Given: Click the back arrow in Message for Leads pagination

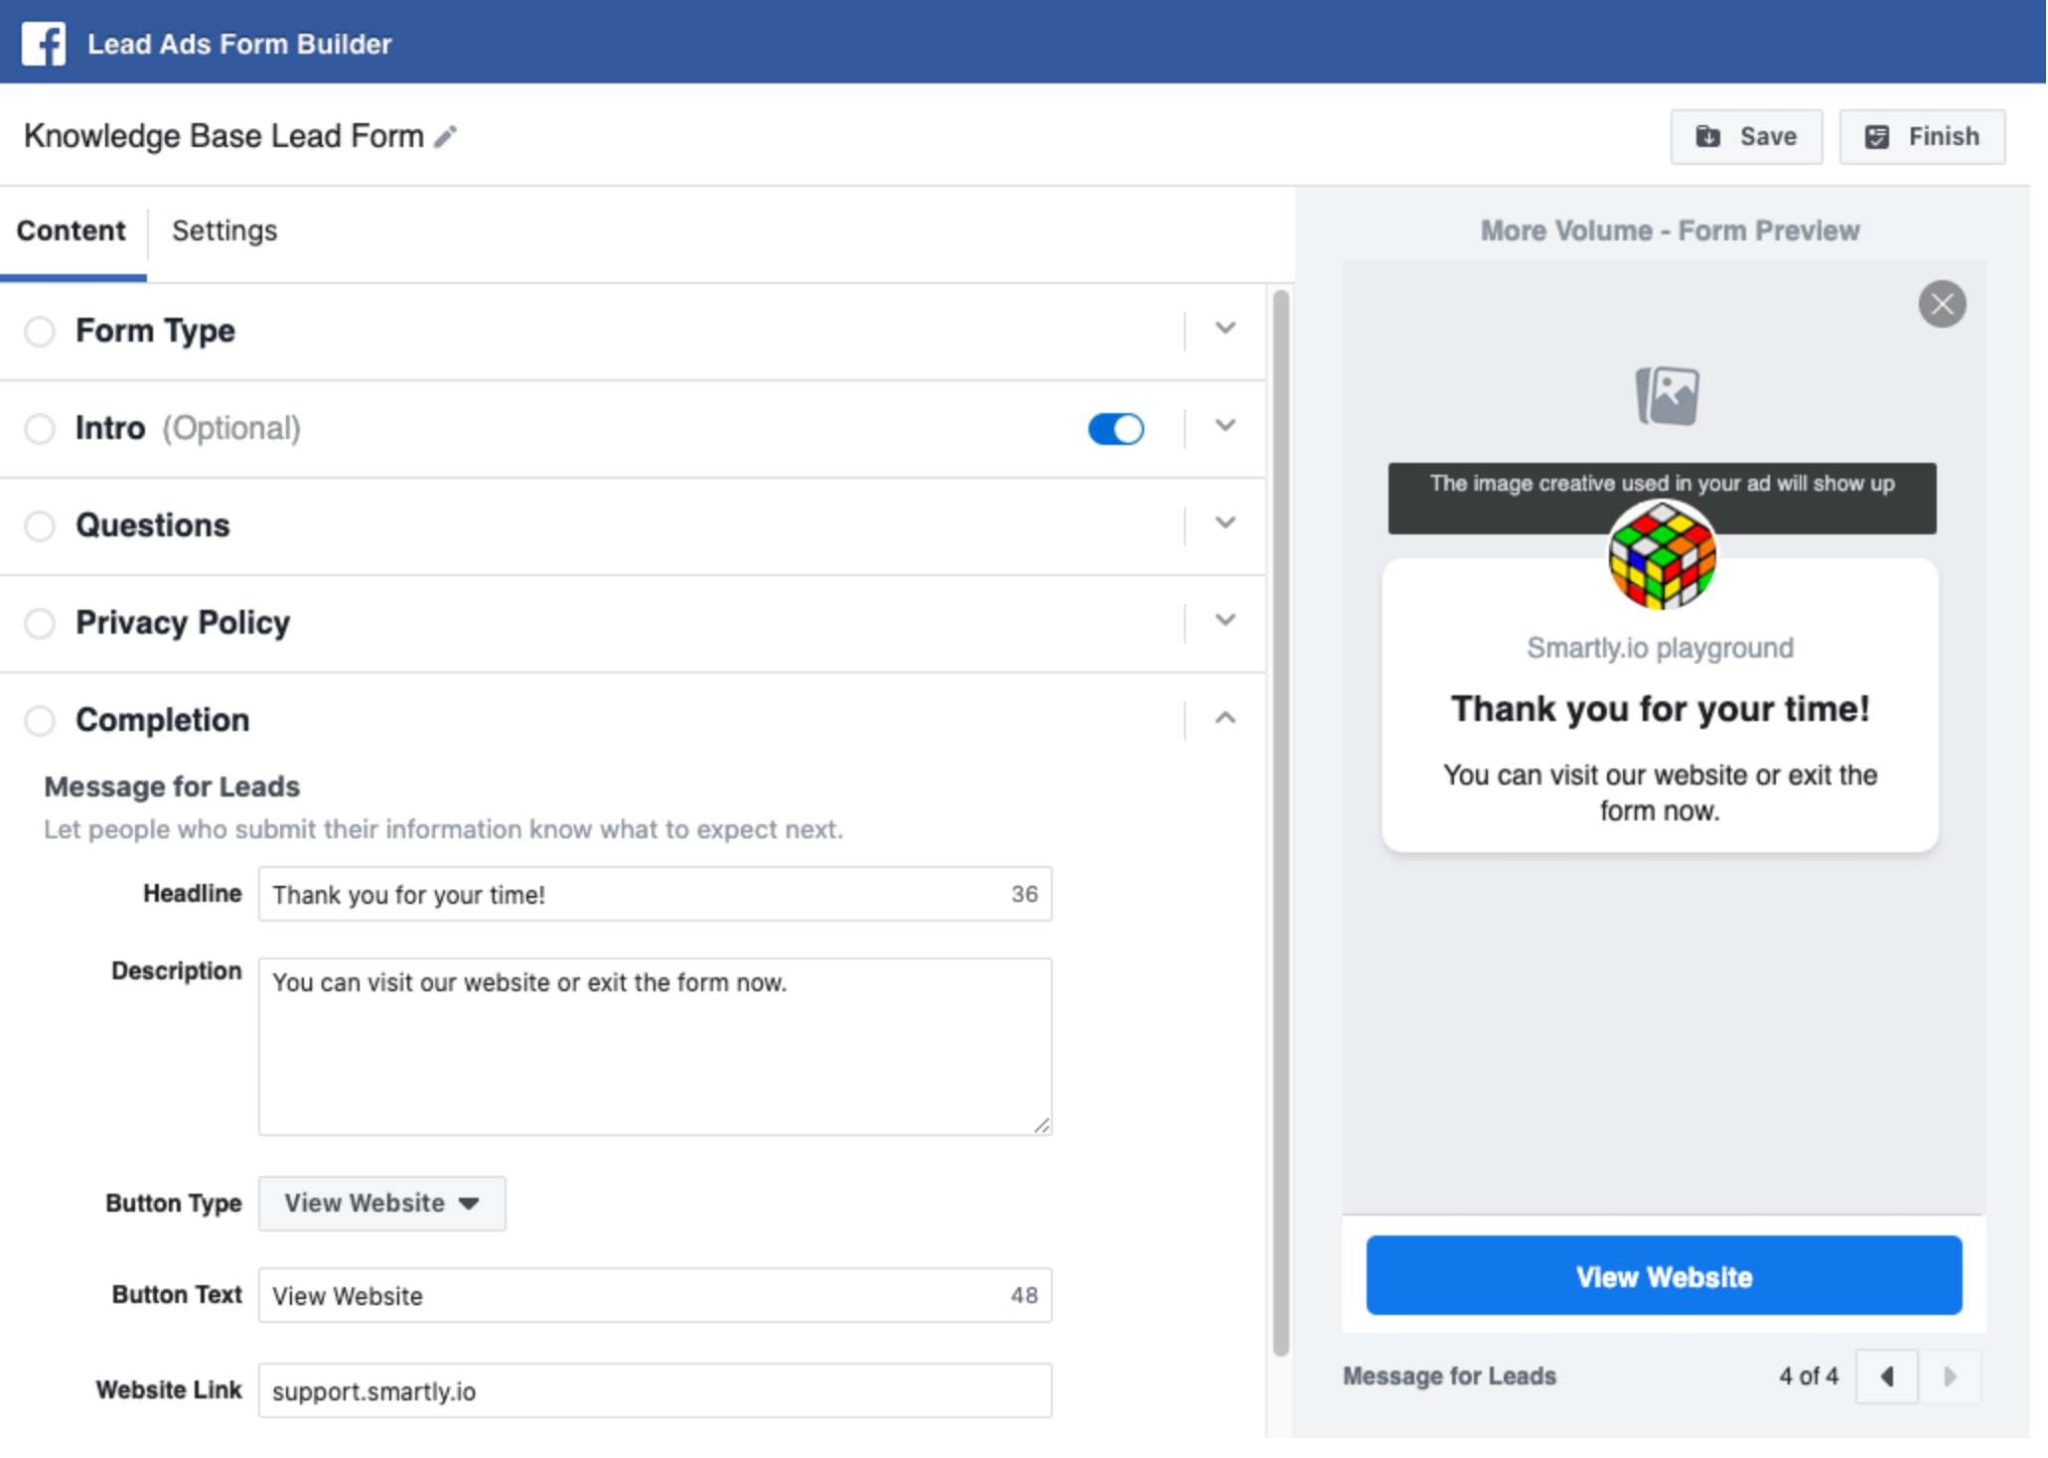Looking at the screenshot, I should pyautogui.click(x=1884, y=1375).
